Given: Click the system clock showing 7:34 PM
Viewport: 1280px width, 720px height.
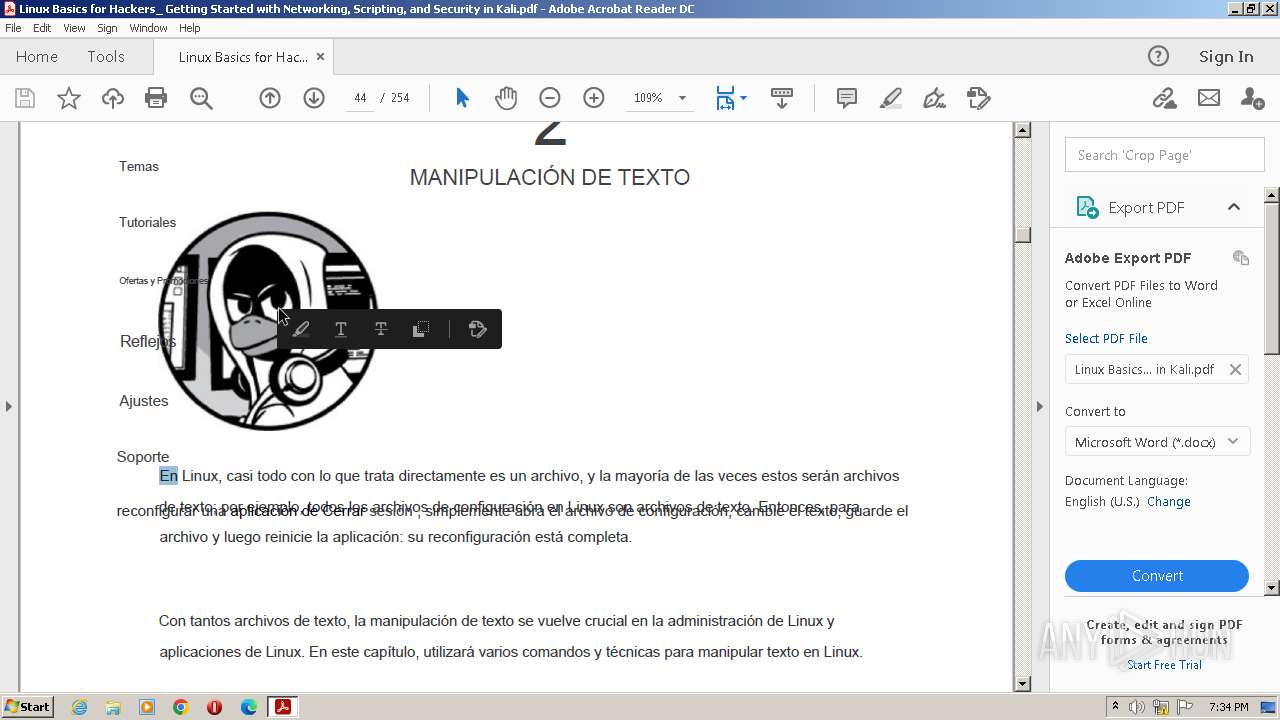Looking at the screenshot, I should tap(1228, 707).
